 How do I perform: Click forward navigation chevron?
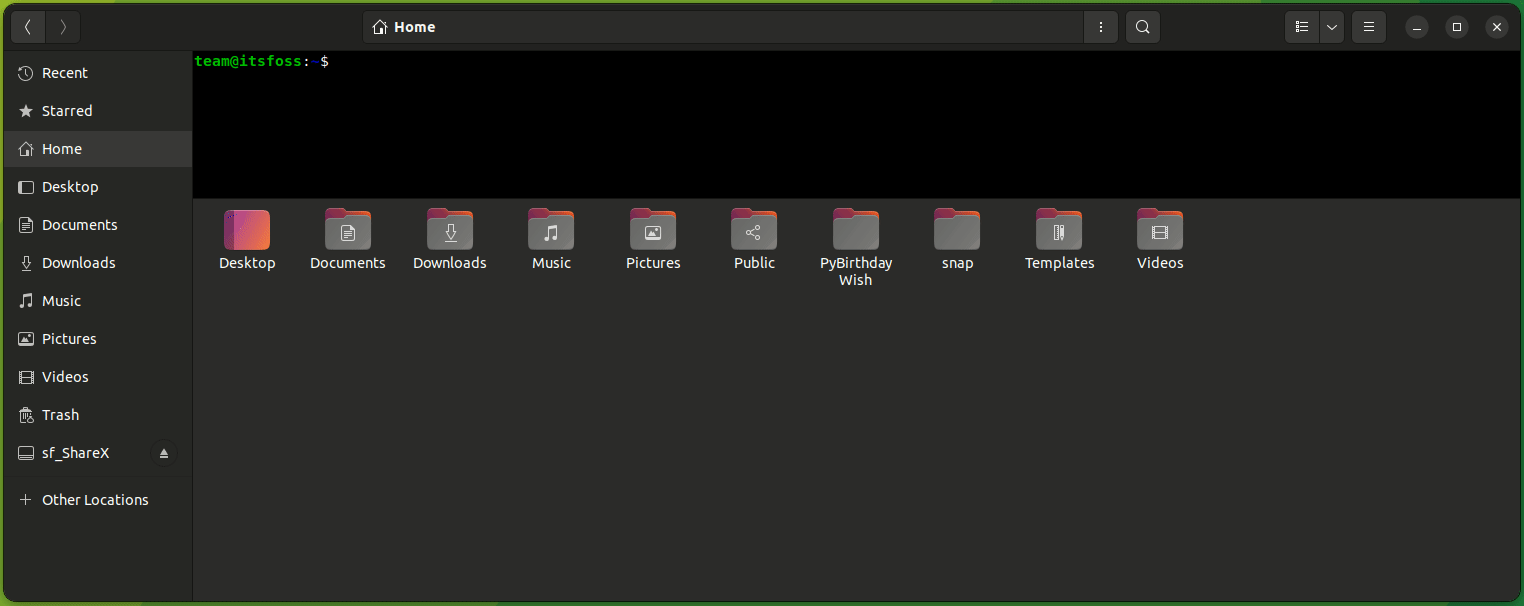pos(62,27)
